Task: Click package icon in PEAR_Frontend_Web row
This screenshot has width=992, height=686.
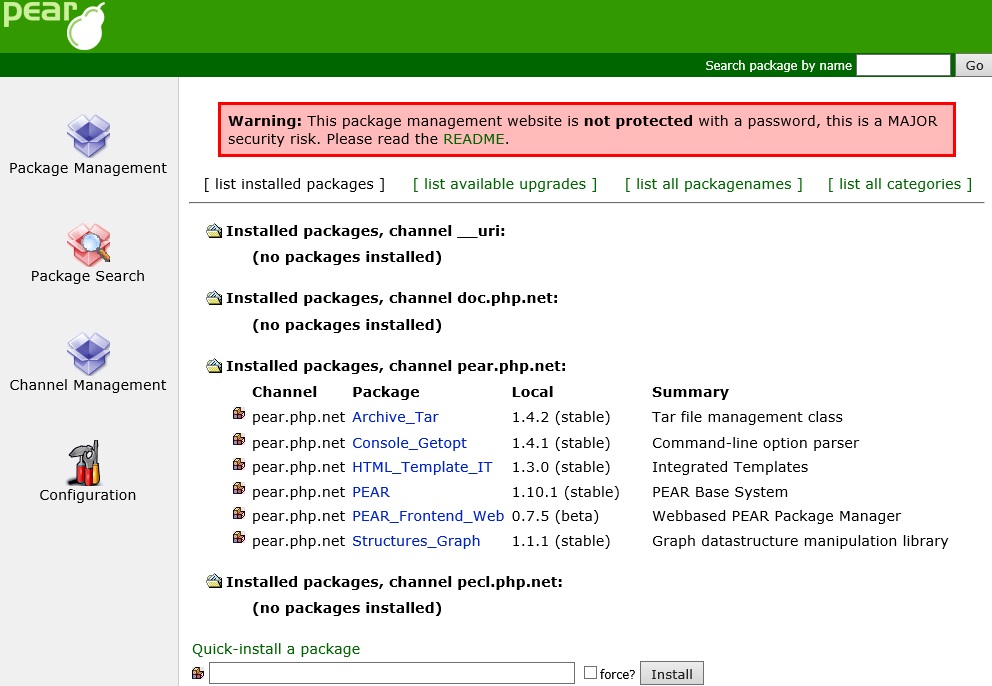Action: (239, 513)
